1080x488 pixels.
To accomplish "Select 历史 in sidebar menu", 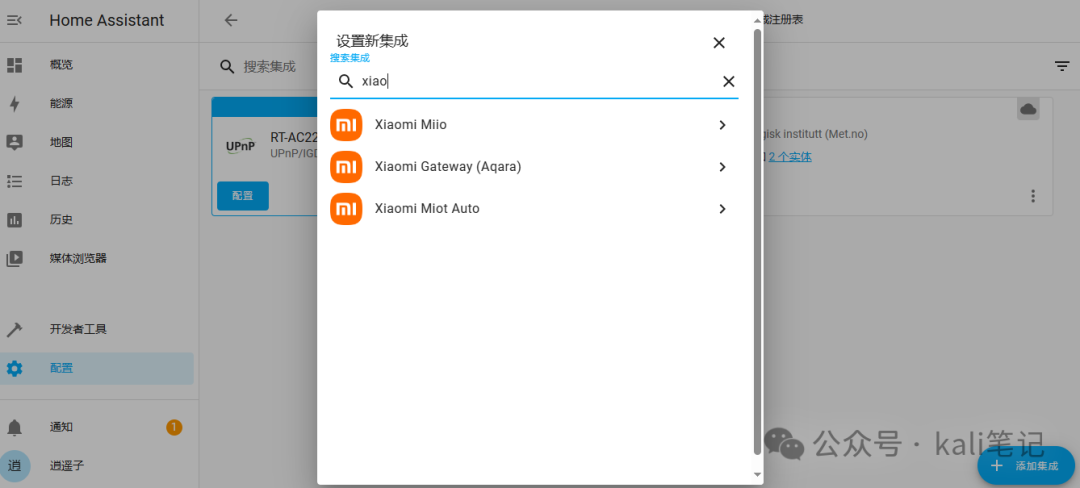I will coord(61,220).
